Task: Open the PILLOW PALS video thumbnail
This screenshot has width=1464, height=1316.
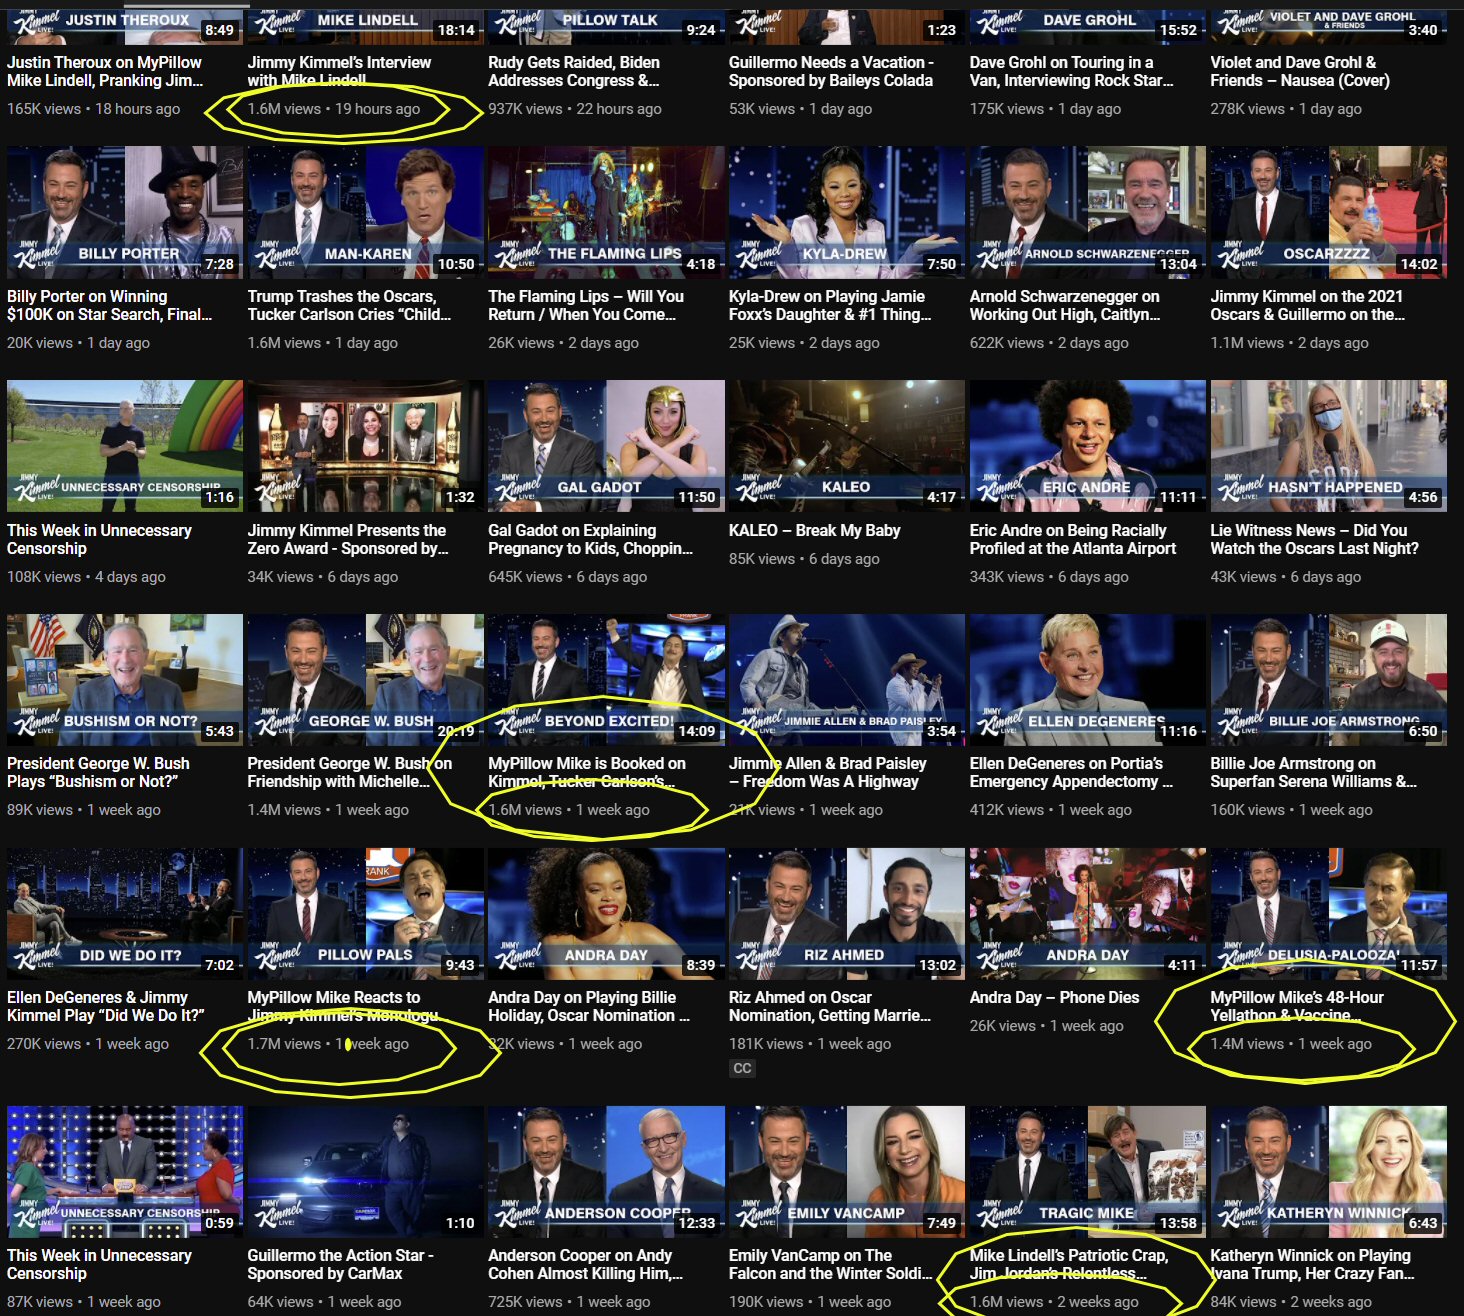Action: [366, 914]
